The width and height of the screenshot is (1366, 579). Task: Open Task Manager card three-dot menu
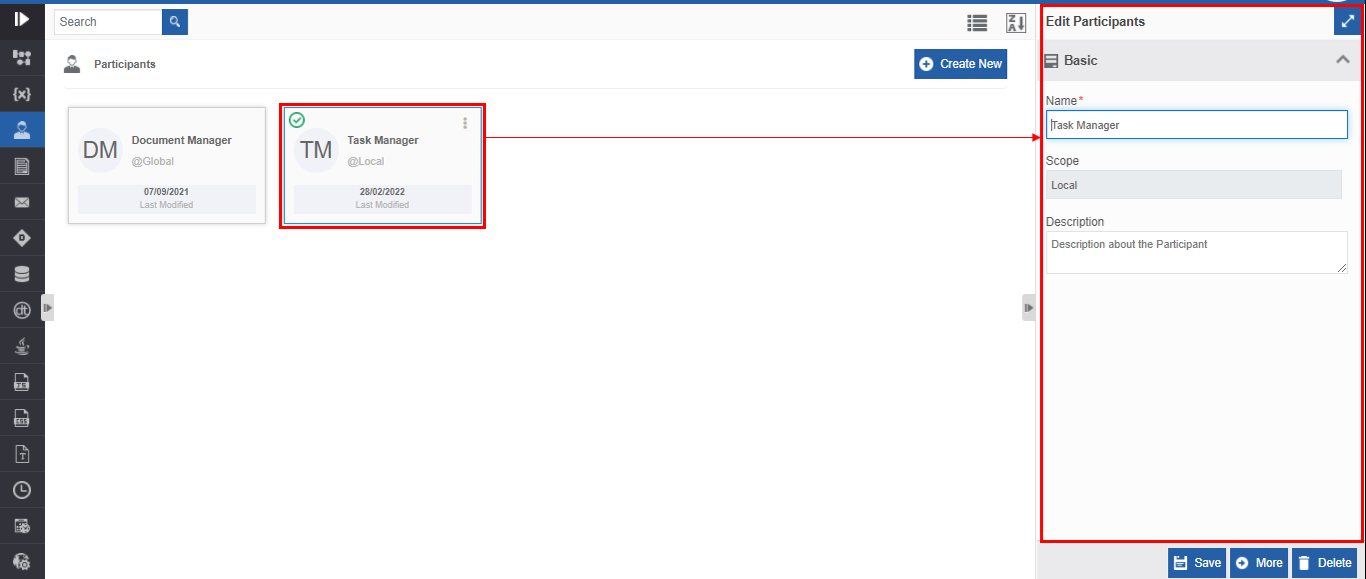tap(465, 123)
